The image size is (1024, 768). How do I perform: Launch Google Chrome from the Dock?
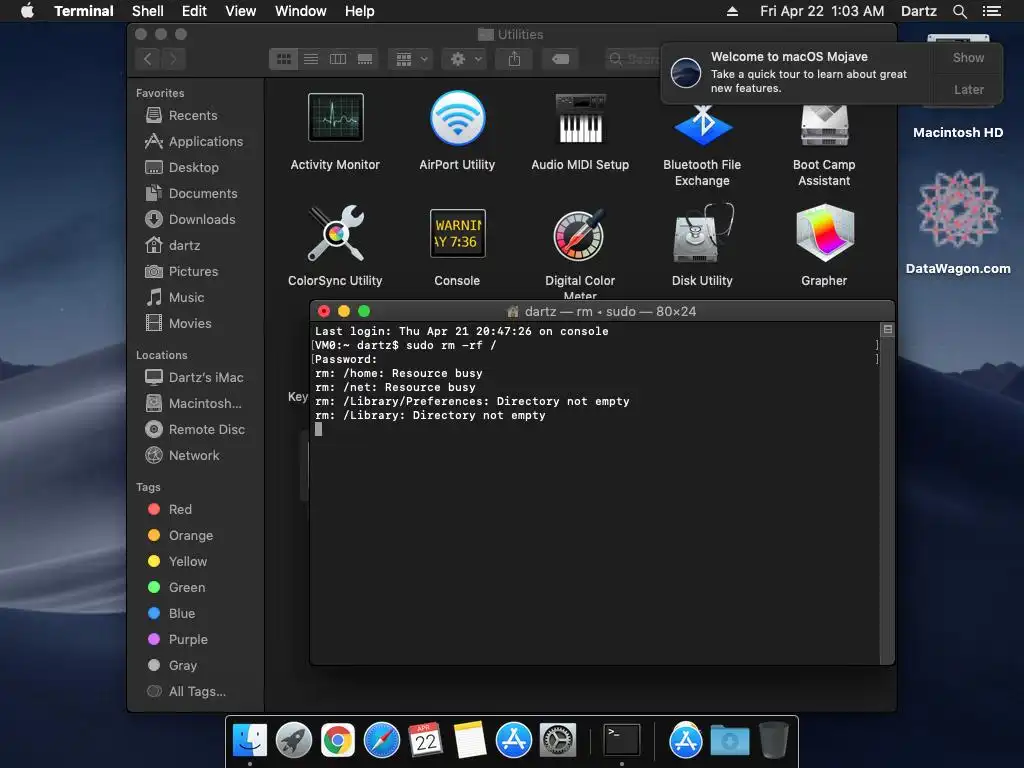pyautogui.click(x=338, y=741)
